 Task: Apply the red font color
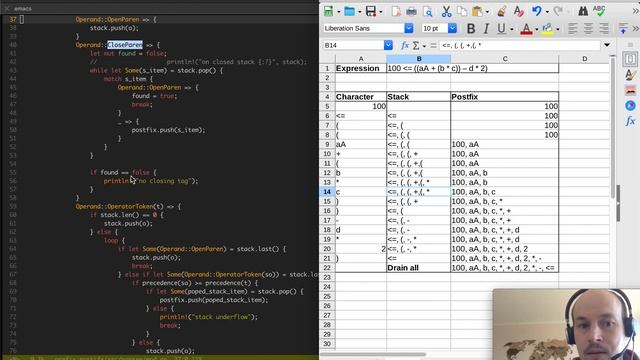(x=527, y=29)
